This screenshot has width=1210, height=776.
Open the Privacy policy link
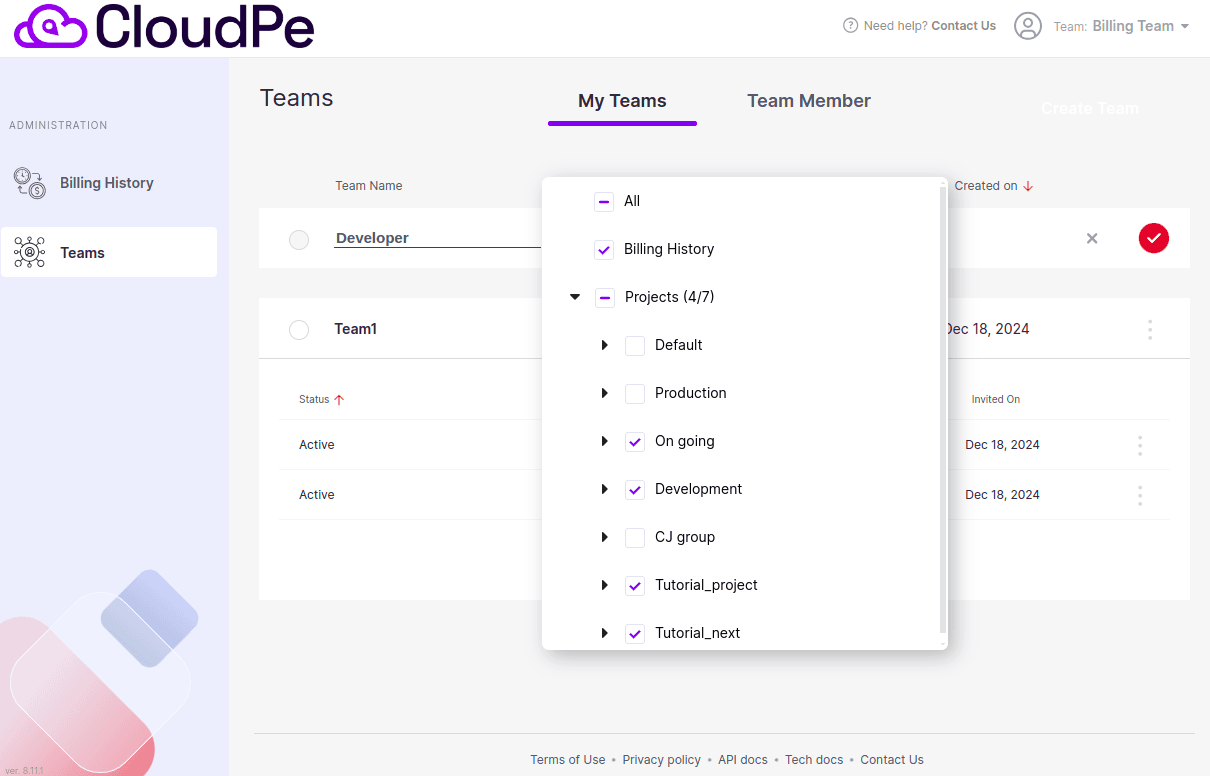point(661,759)
